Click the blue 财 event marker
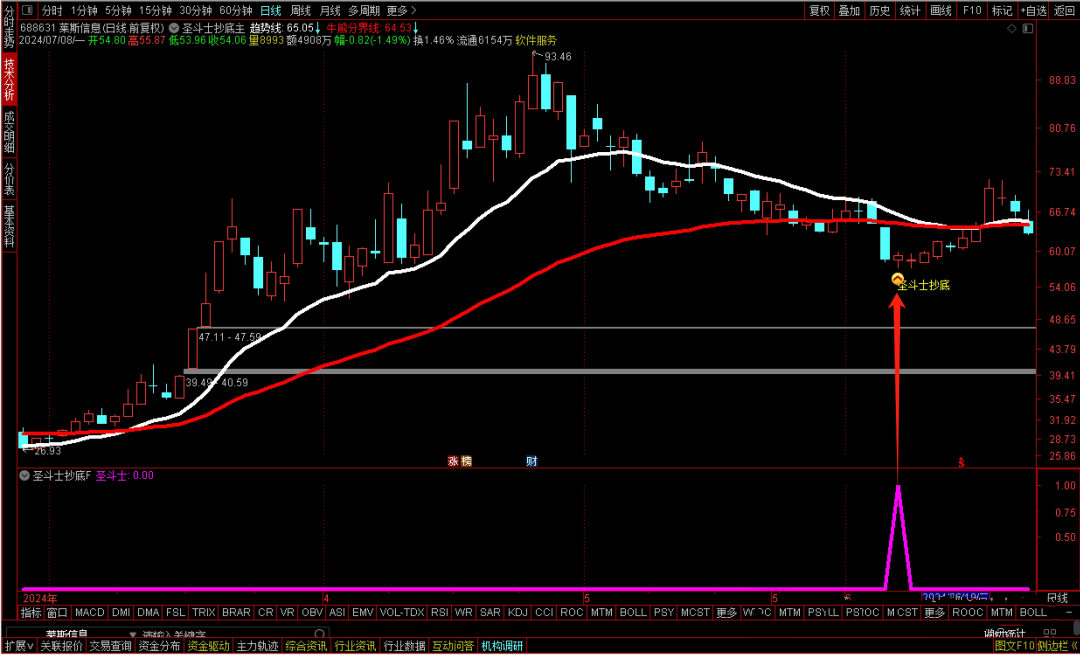The image size is (1080, 655). pyautogui.click(x=532, y=461)
